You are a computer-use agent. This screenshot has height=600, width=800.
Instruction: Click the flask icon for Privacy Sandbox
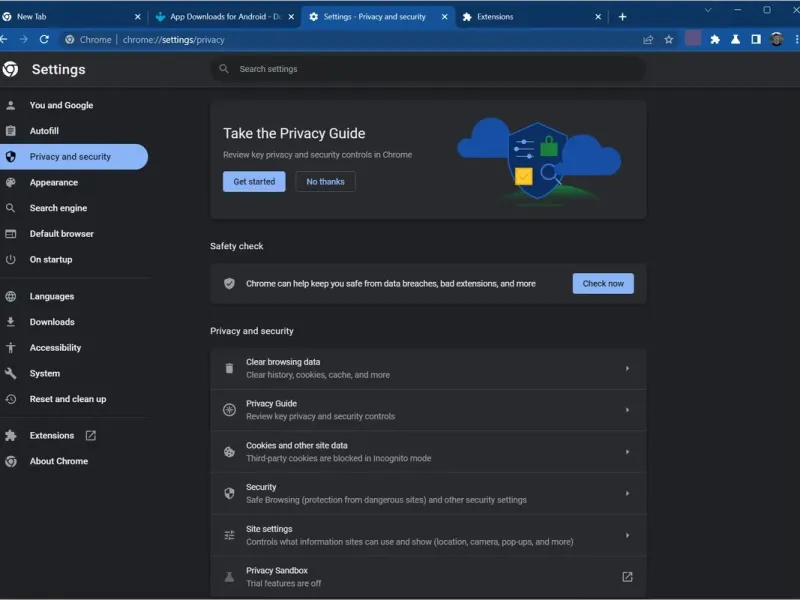click(x=229, y=577)
